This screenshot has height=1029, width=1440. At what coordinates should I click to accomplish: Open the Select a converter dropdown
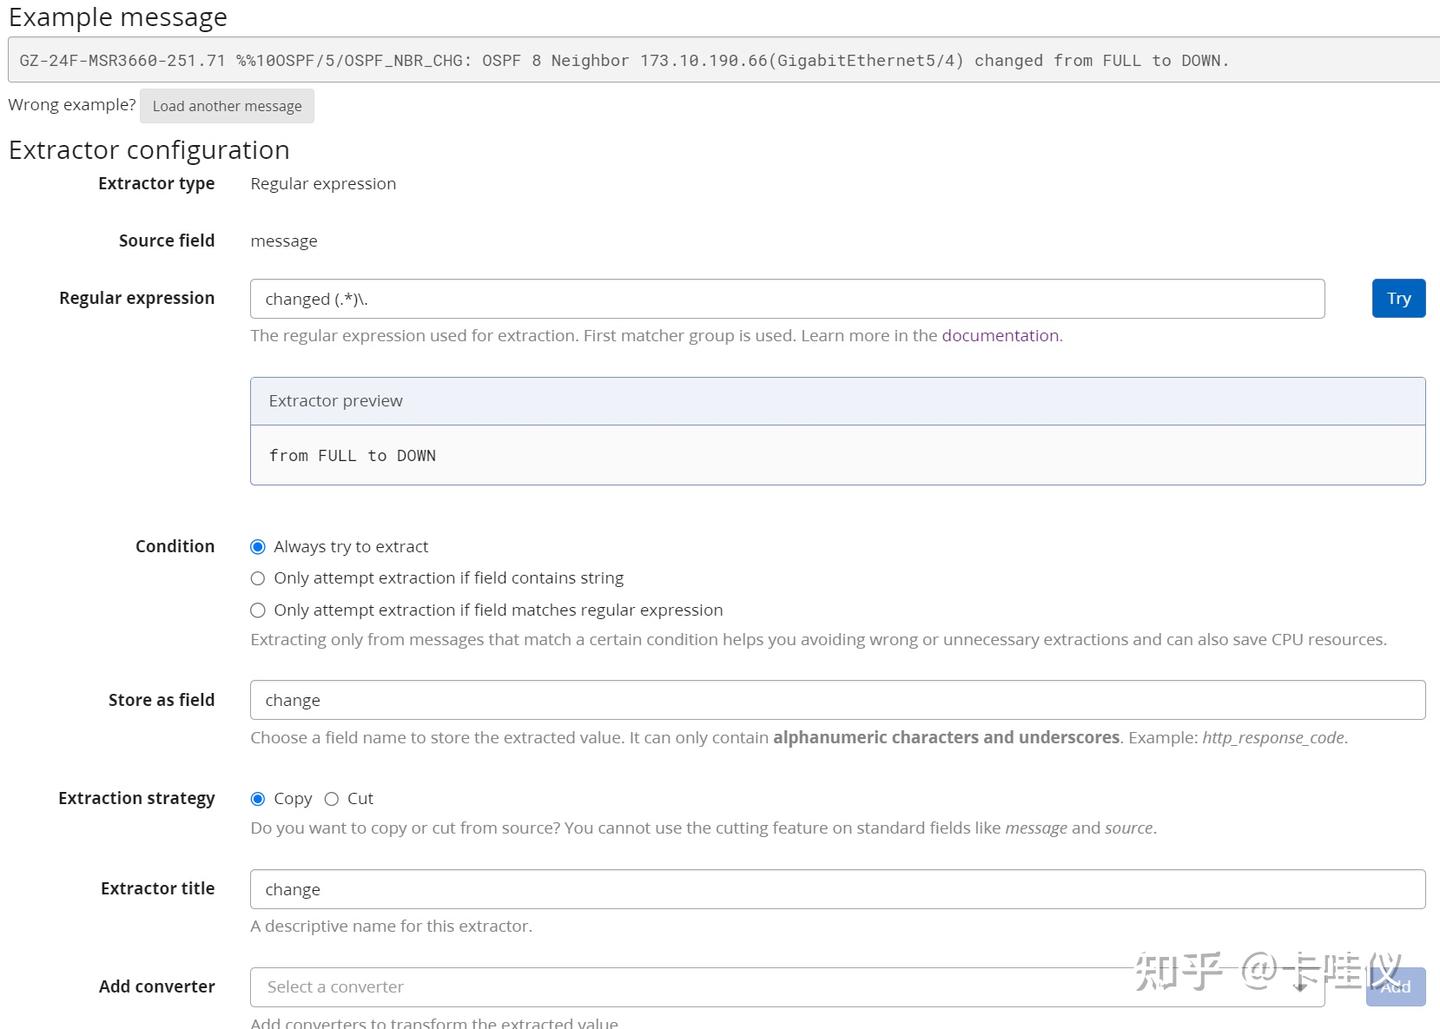[x=787, y=987]
